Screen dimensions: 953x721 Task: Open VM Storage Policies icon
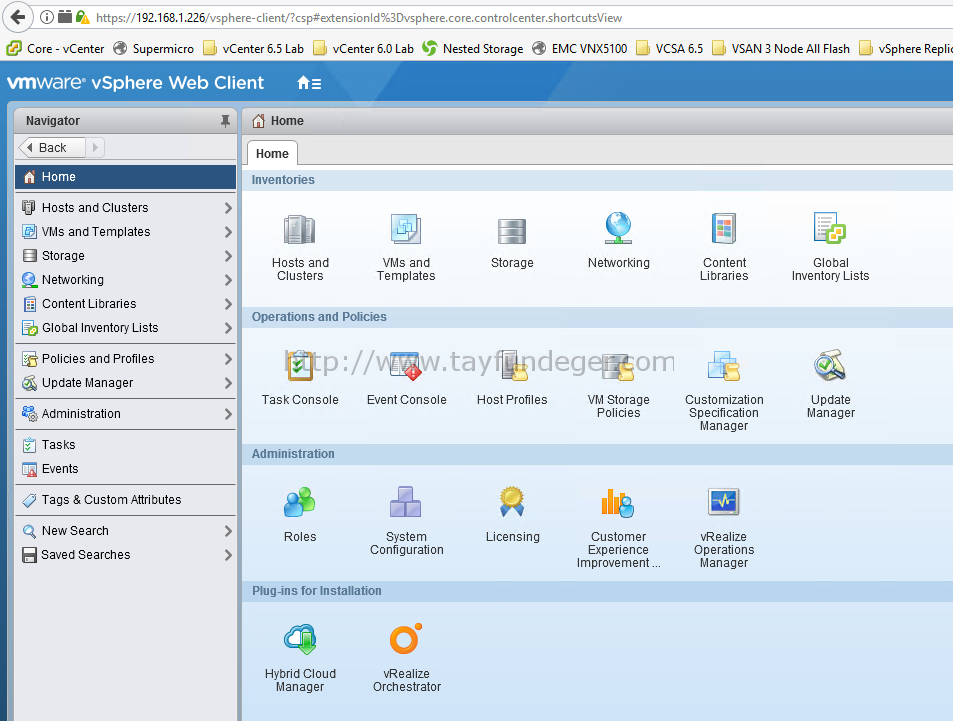tap(618, 367)
